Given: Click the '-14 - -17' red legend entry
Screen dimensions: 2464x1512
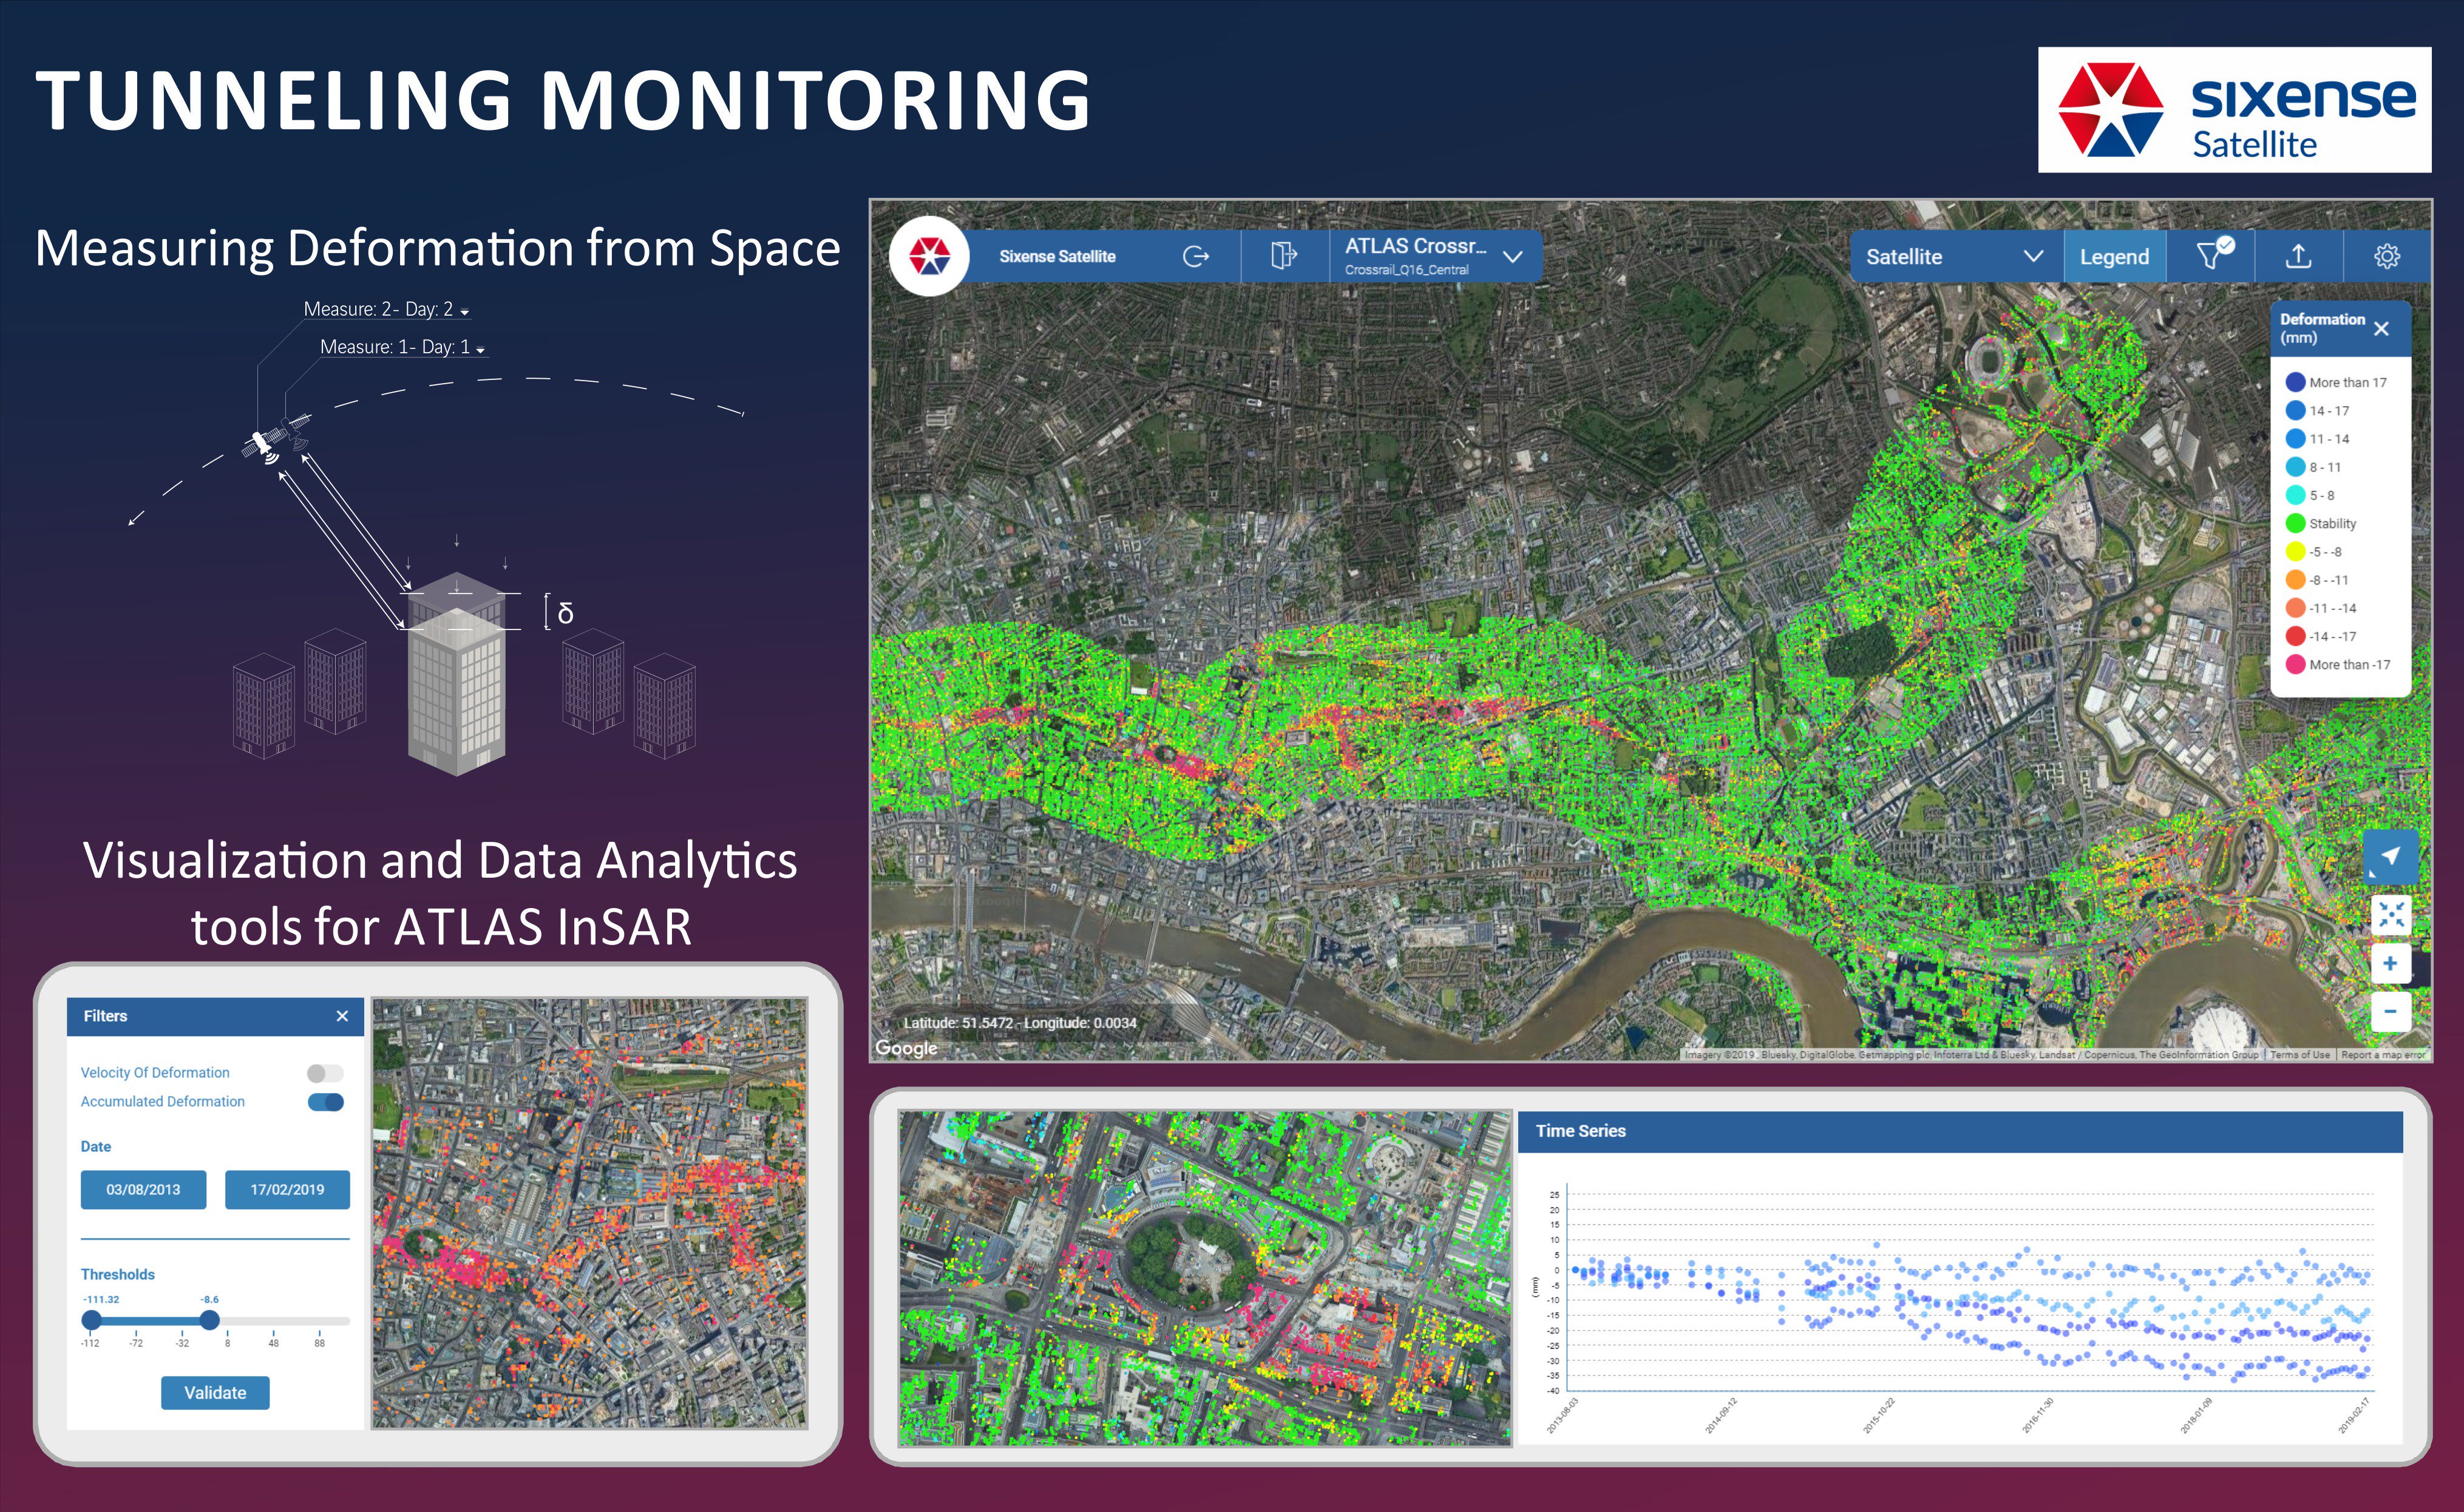Looking at the screenshot, I should 2322,636.
